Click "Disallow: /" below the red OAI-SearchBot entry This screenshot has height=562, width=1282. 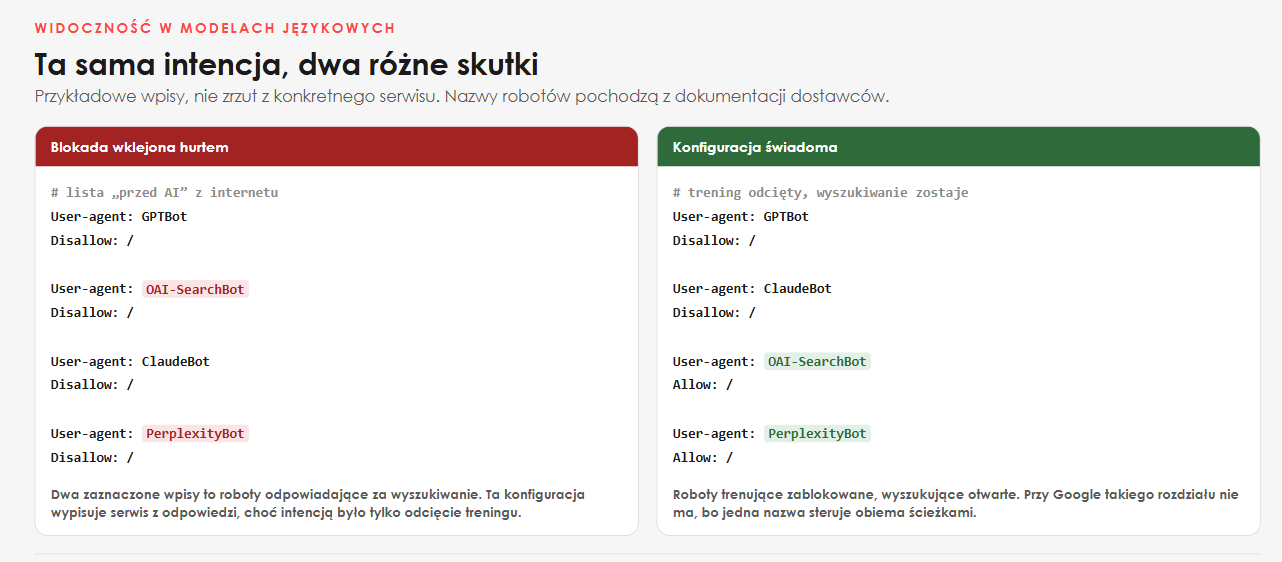(x=92, y=312)
